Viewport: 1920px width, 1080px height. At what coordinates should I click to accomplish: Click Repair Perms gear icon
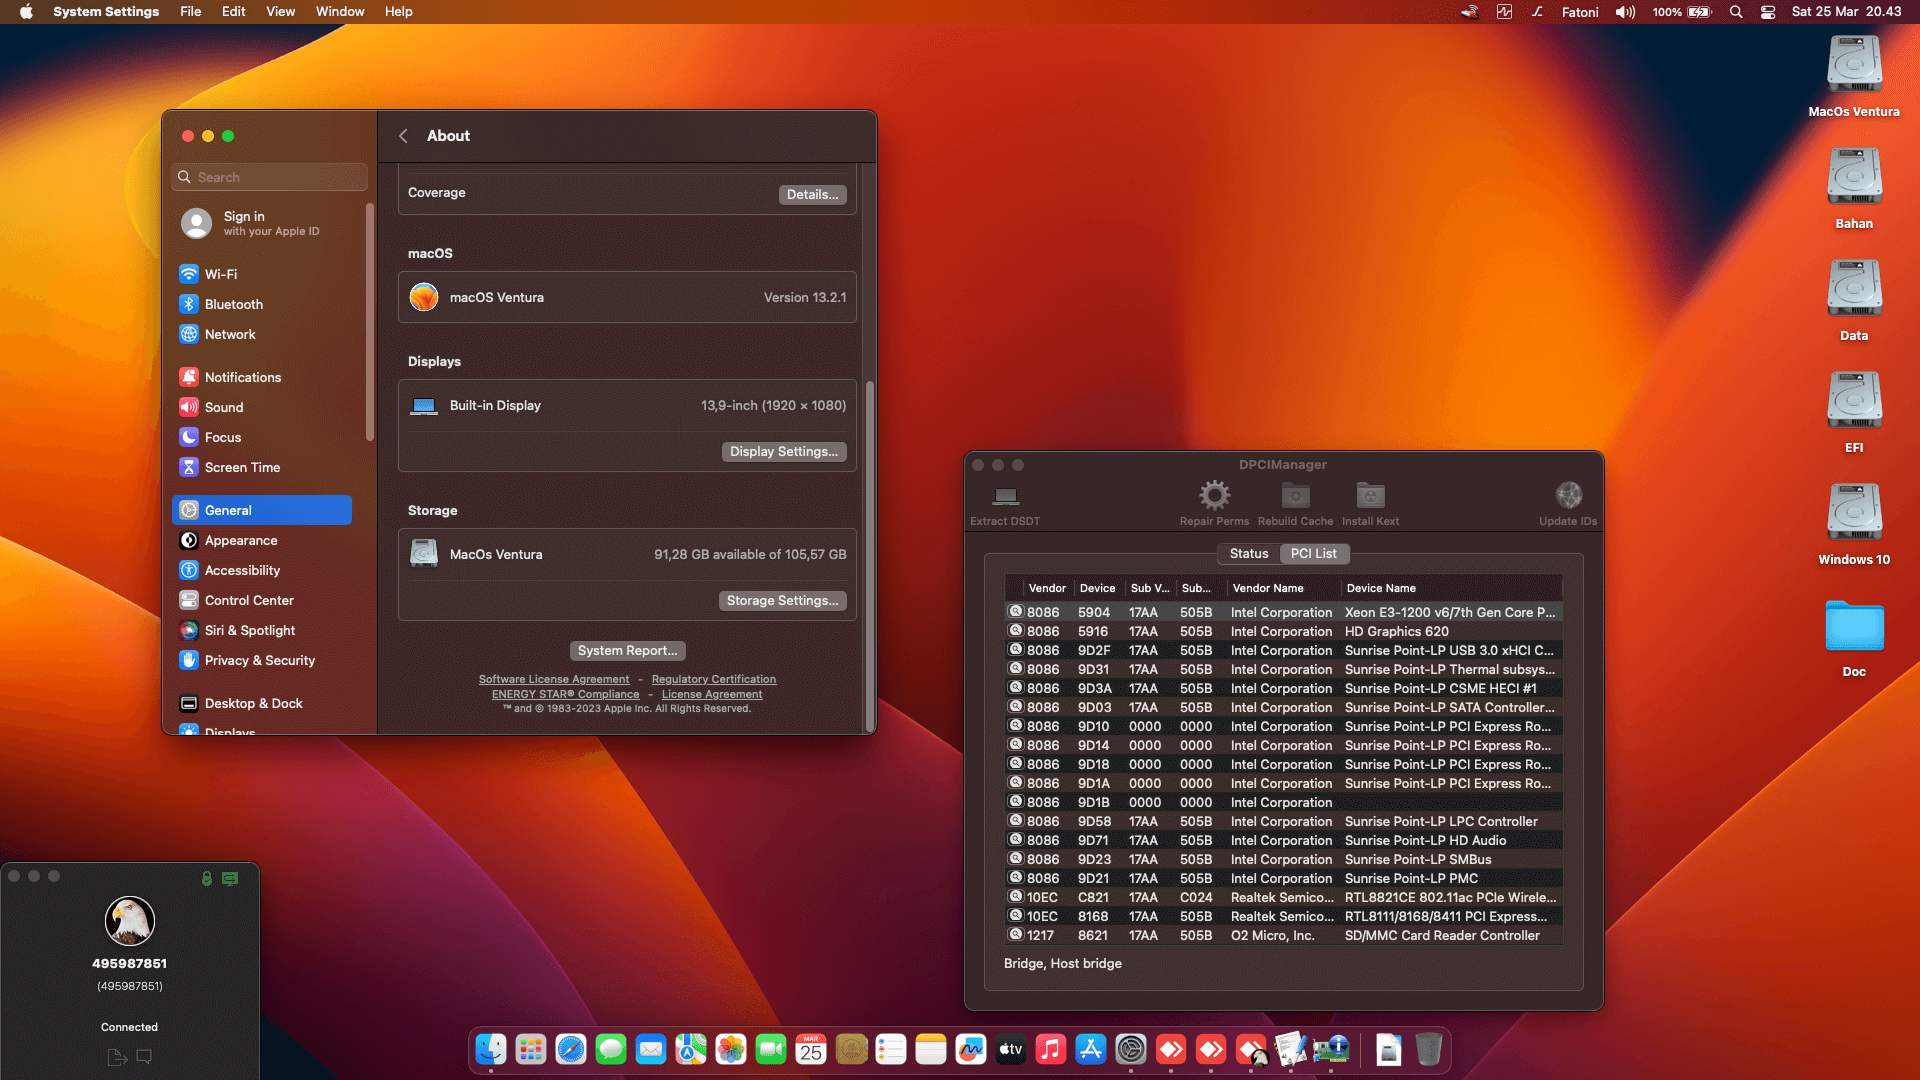pos(1214,495)
